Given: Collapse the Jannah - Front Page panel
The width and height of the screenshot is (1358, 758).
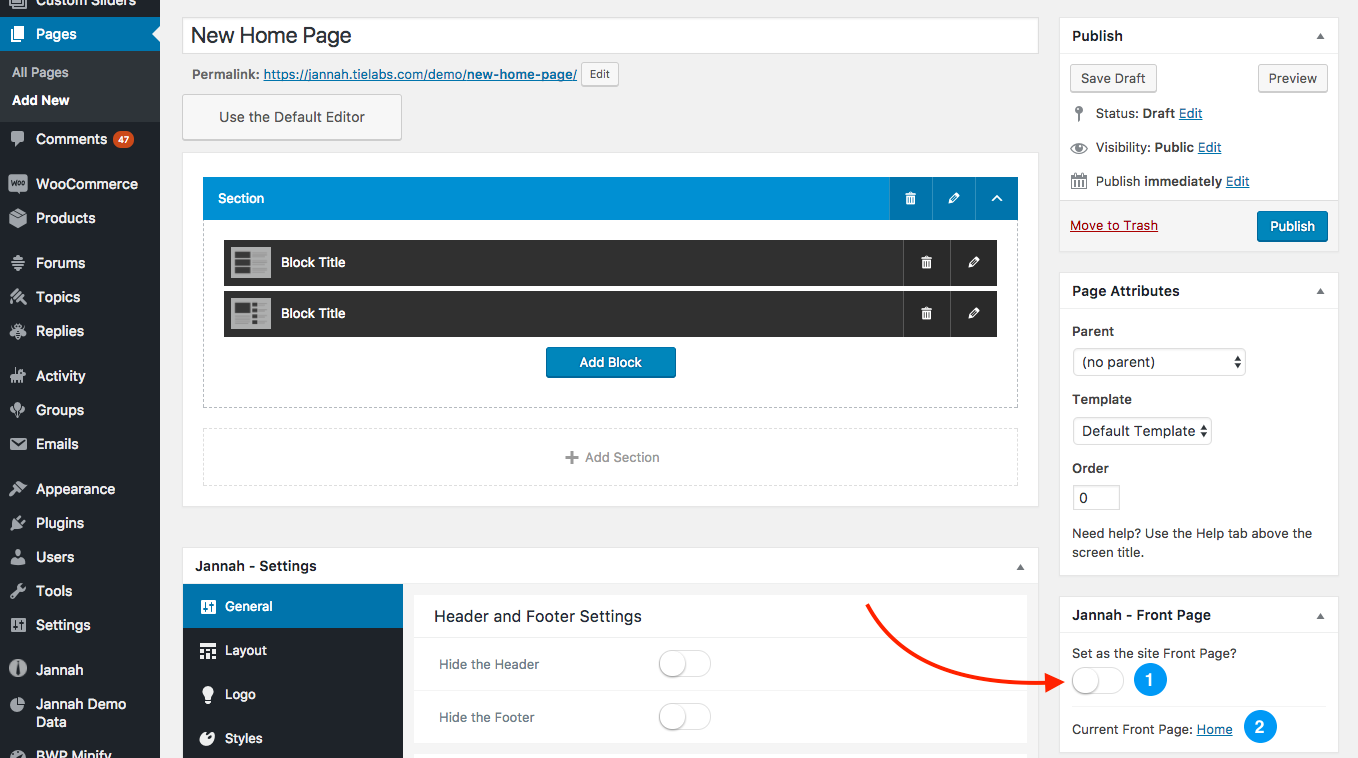Looking at the screenshot, I should coord(1320,615).
